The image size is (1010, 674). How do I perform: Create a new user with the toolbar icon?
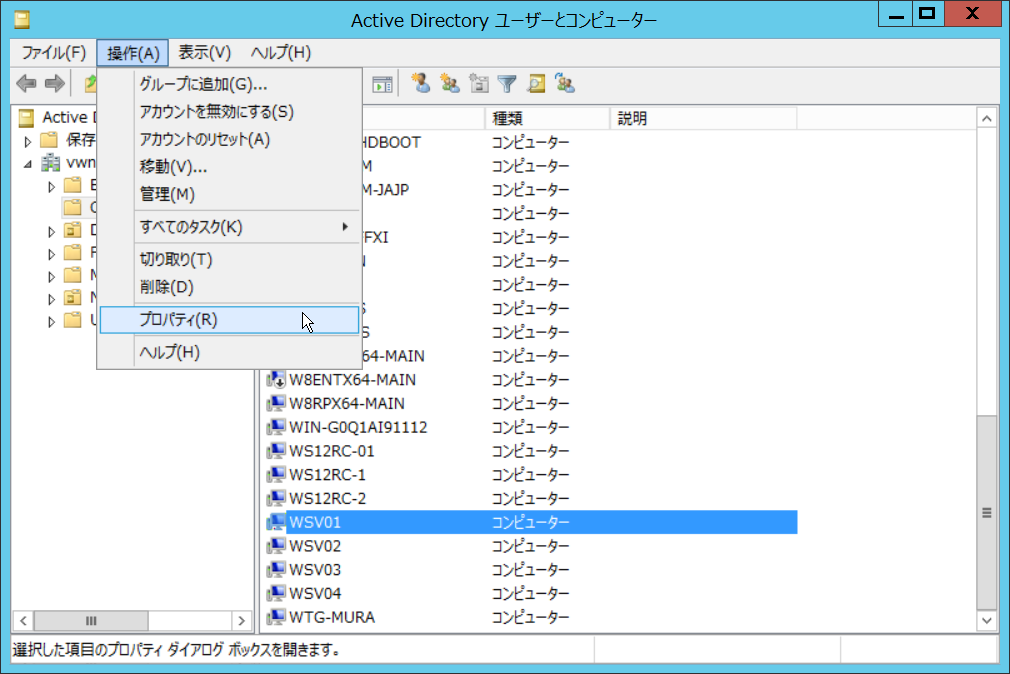421,83
